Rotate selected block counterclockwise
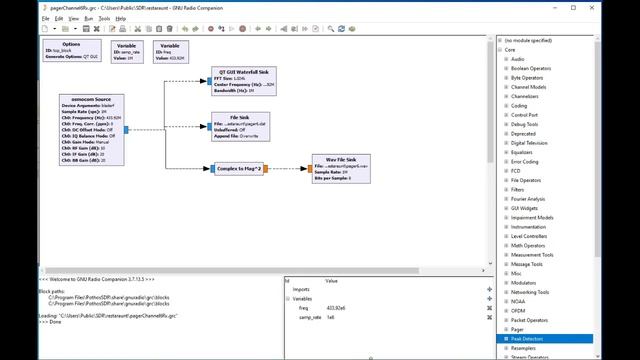Viewport: 640px width, 360px height. tap(258, 29)
